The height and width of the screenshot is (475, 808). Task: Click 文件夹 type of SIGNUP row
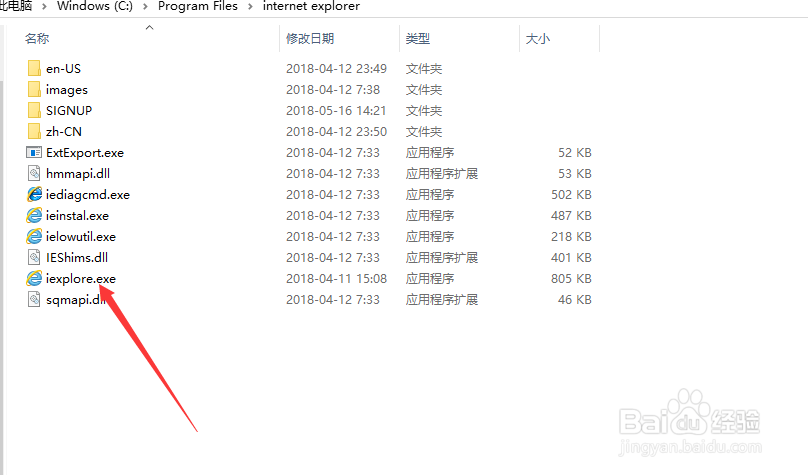[x=424, y=110]
